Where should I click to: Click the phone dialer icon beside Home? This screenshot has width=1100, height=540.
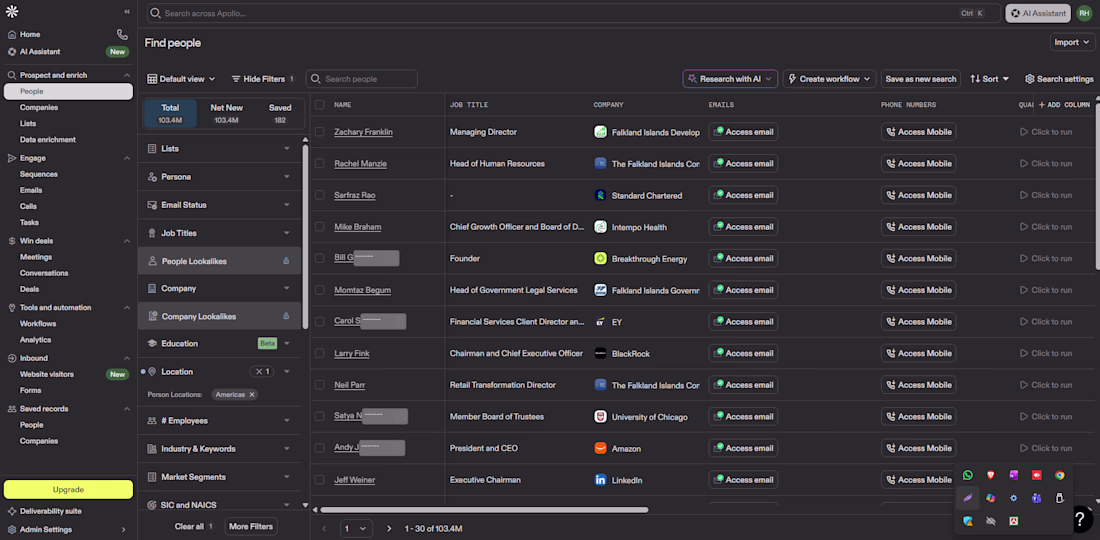[x=122, y=34]
